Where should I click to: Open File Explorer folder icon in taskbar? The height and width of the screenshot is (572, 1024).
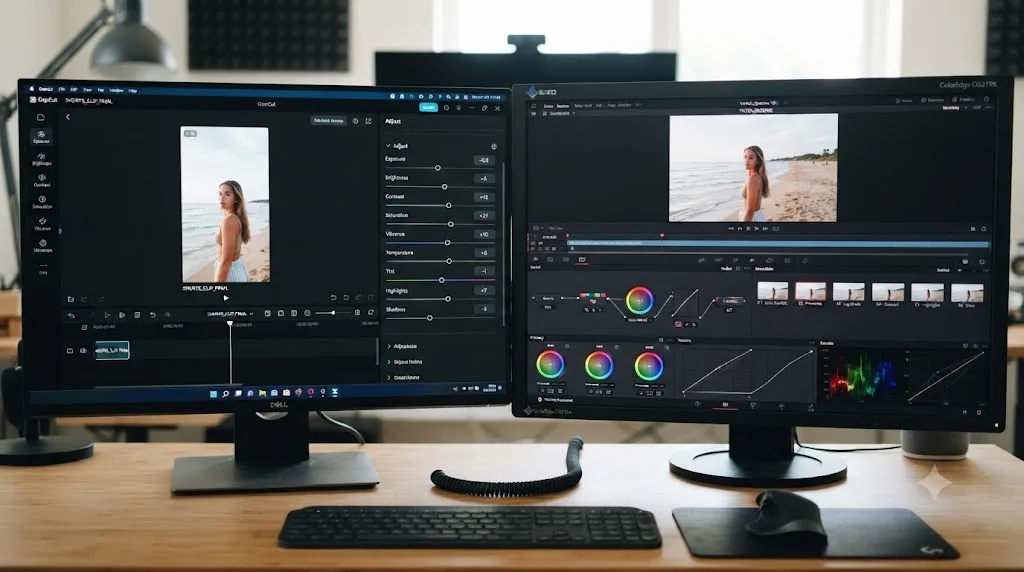263,393
